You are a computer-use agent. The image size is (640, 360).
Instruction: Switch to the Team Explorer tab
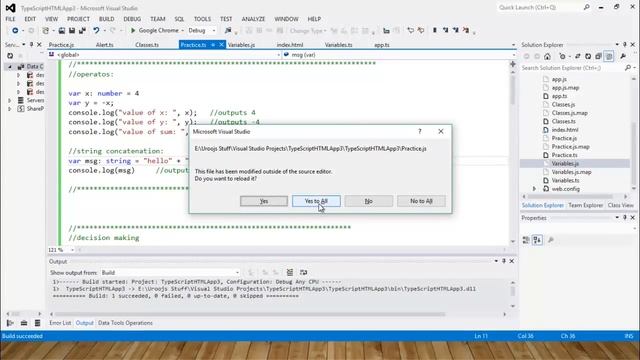pyautogui.click(x=585, y=205)
